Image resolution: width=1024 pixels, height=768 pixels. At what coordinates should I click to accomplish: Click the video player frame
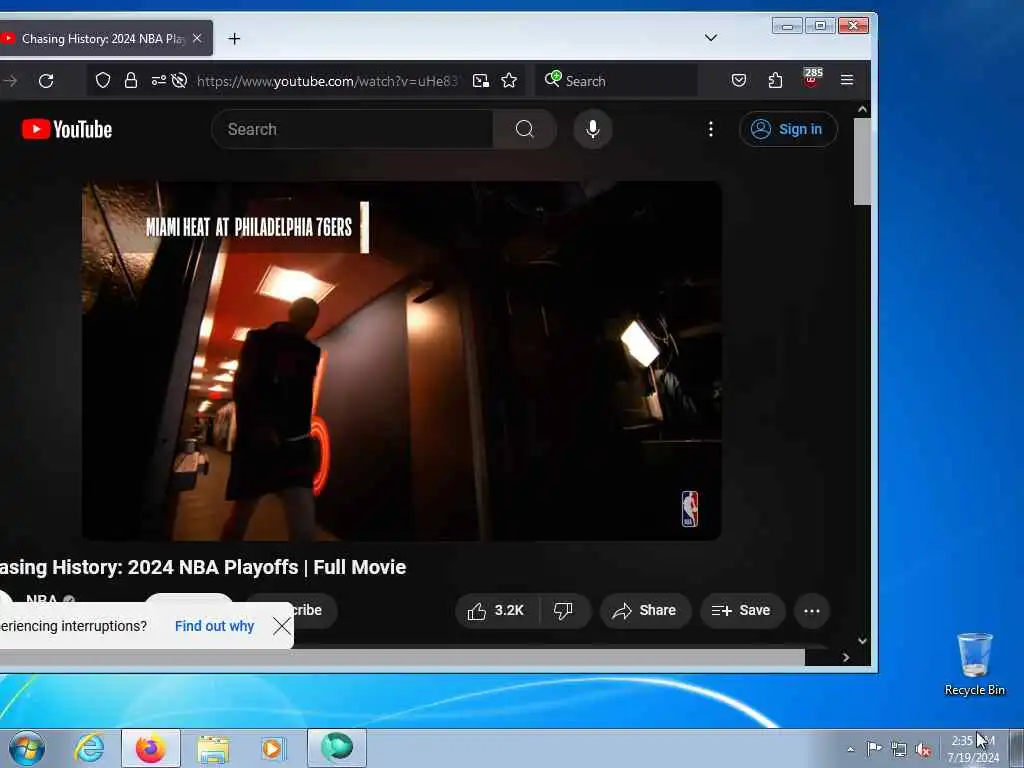pos(402,361)
